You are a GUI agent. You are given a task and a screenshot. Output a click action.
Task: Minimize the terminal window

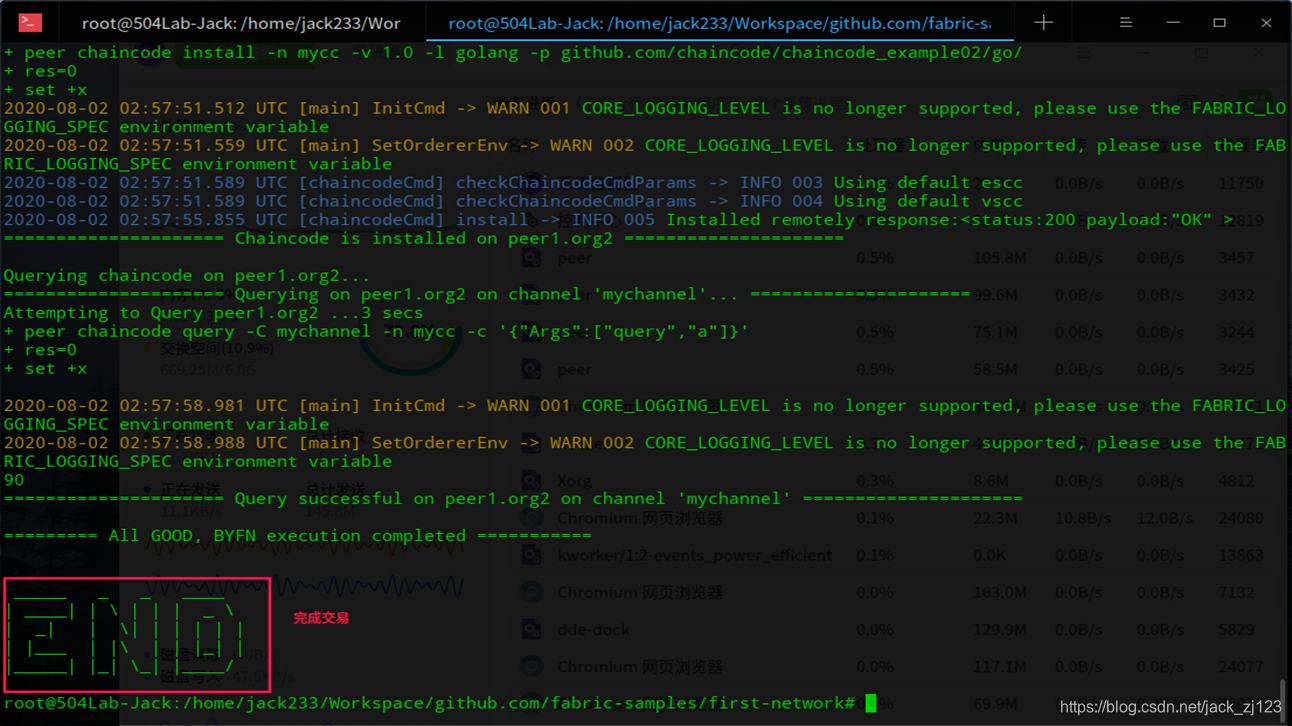click(1173, 22)
